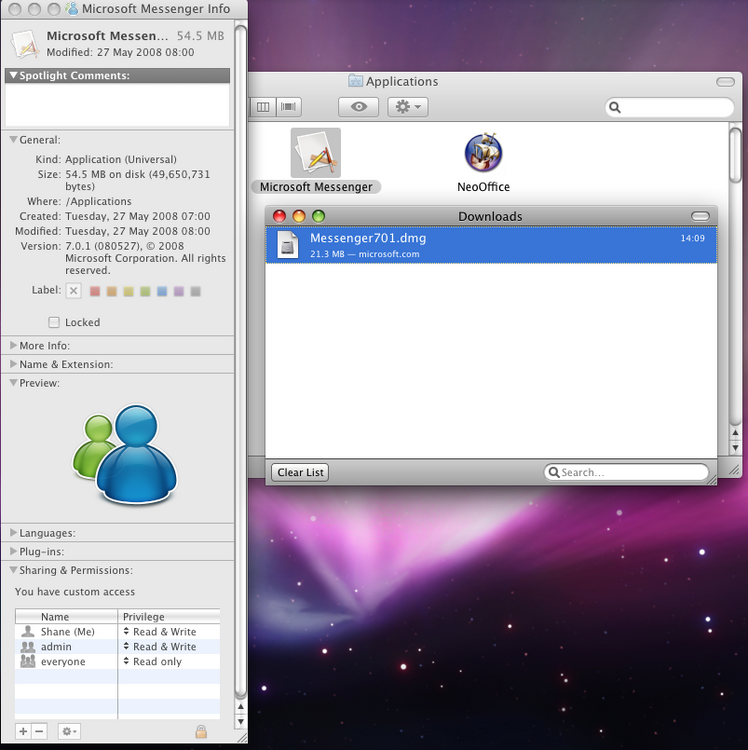Open the Action gear menu in Applications toolbar
The height and width of the screenshot is (750, 748).
(407, 107)
